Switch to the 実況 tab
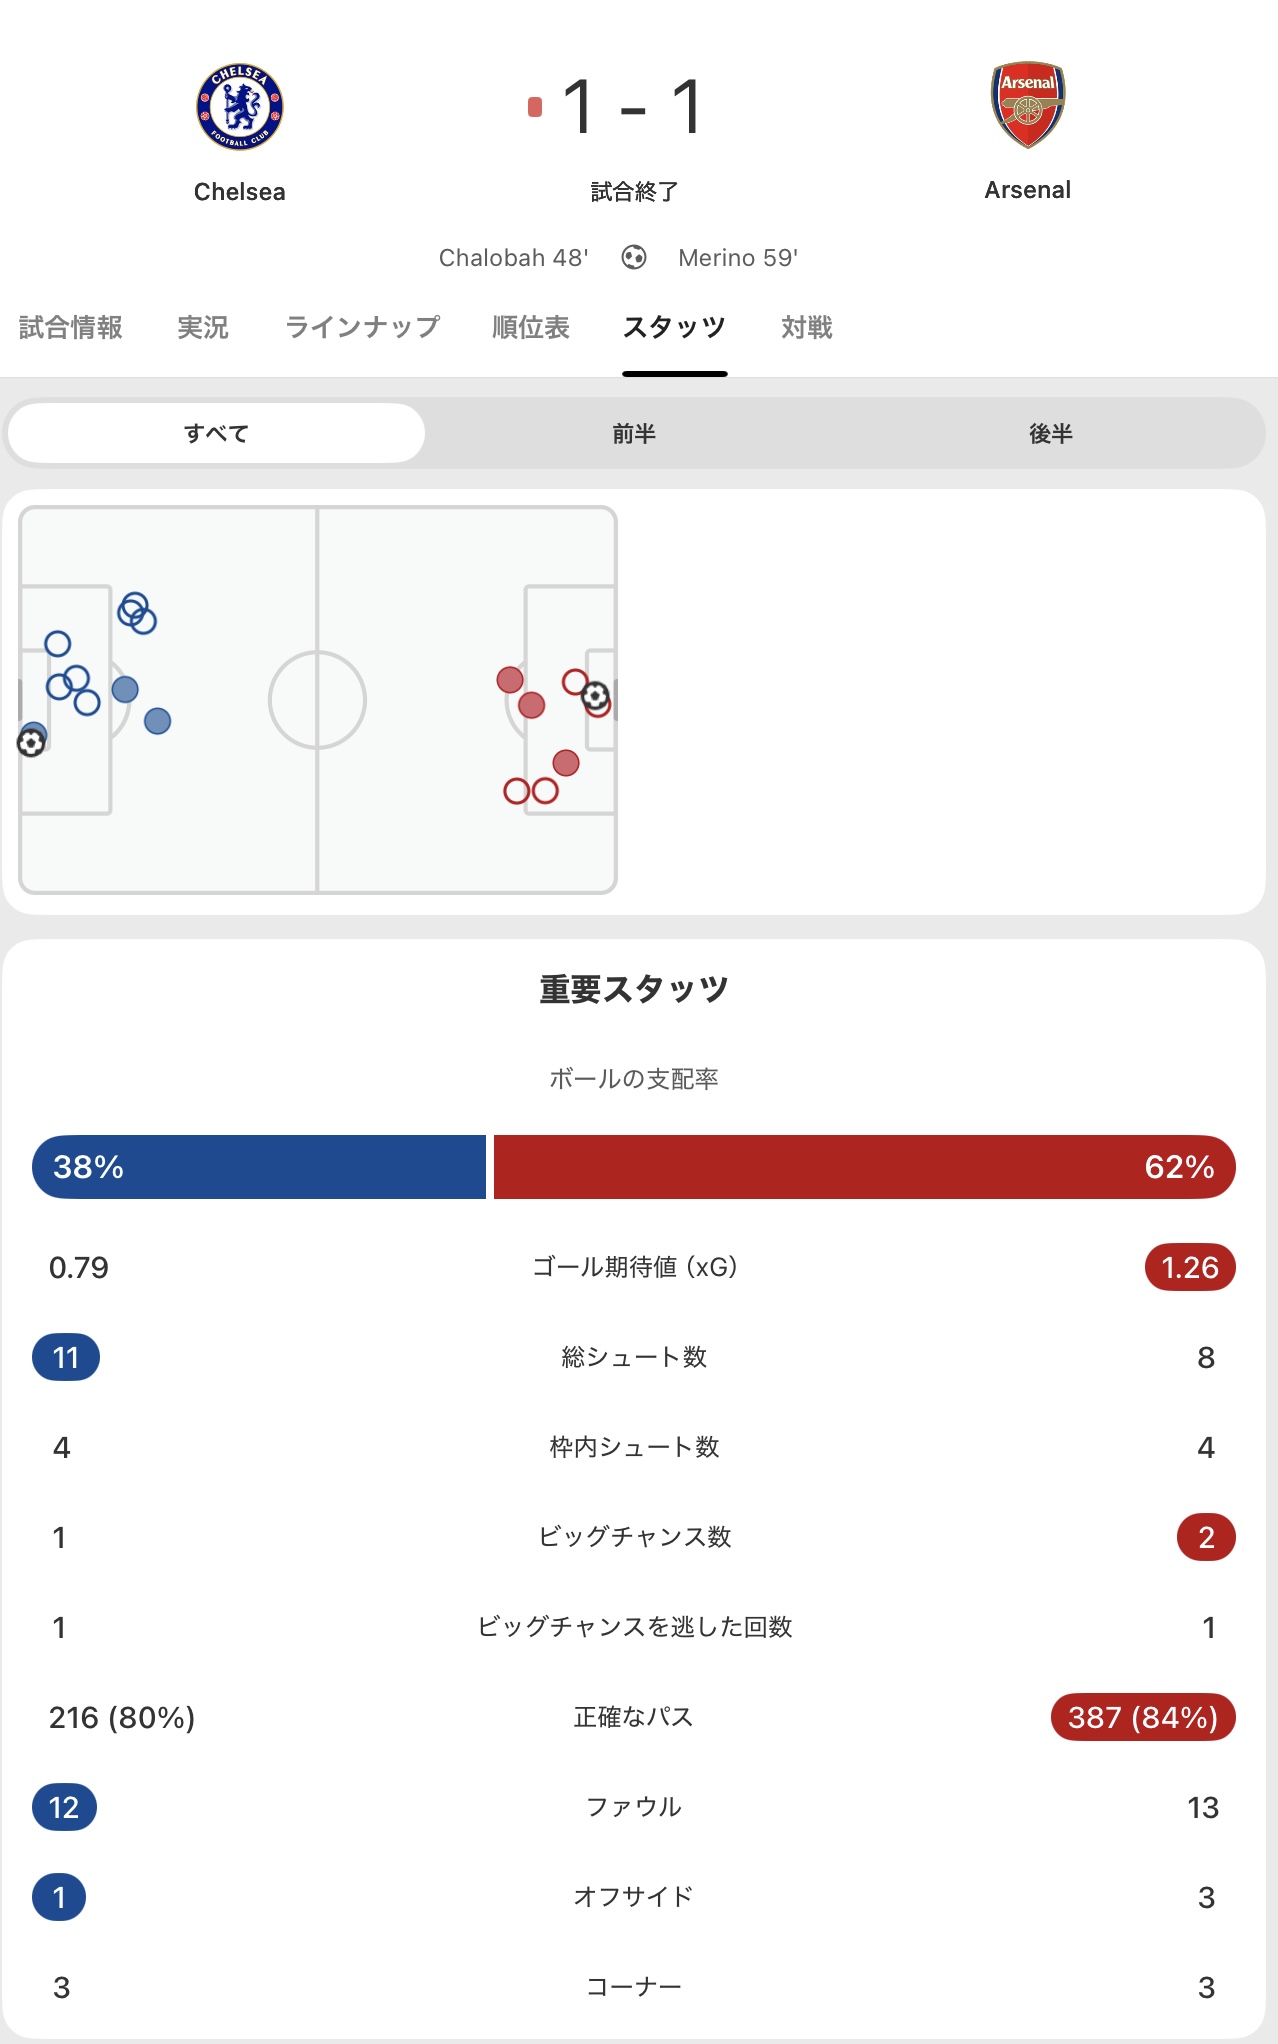 (x=203, y=327)
